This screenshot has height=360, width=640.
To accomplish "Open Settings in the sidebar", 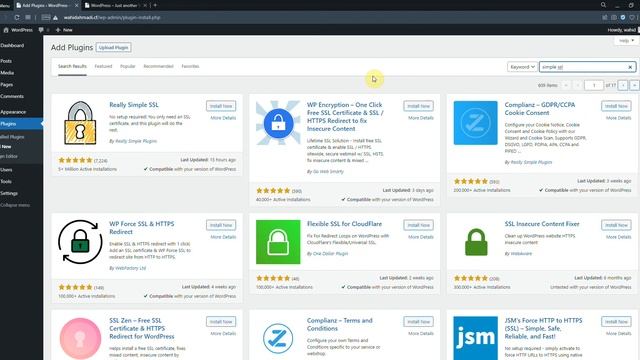I will pos(9,193).
